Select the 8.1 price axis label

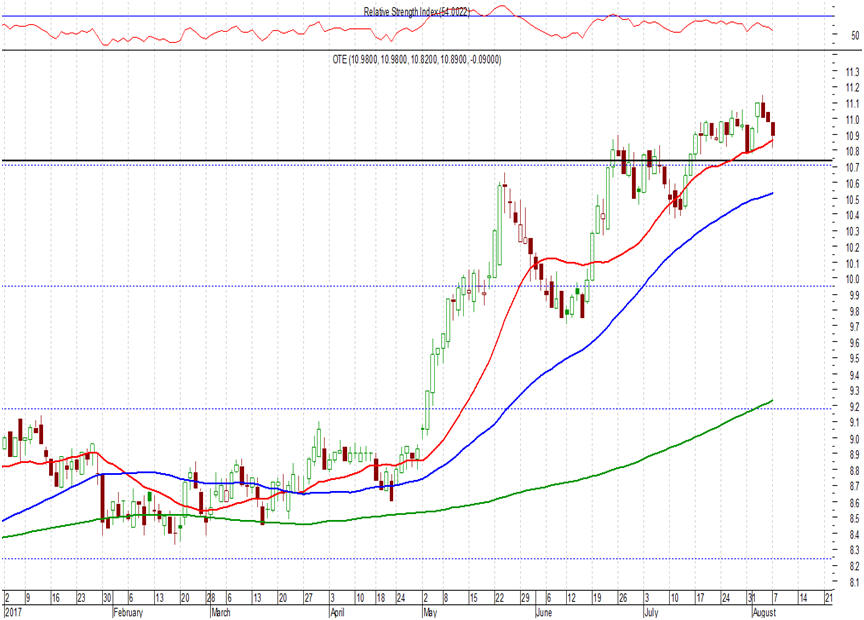pos(854,582)
